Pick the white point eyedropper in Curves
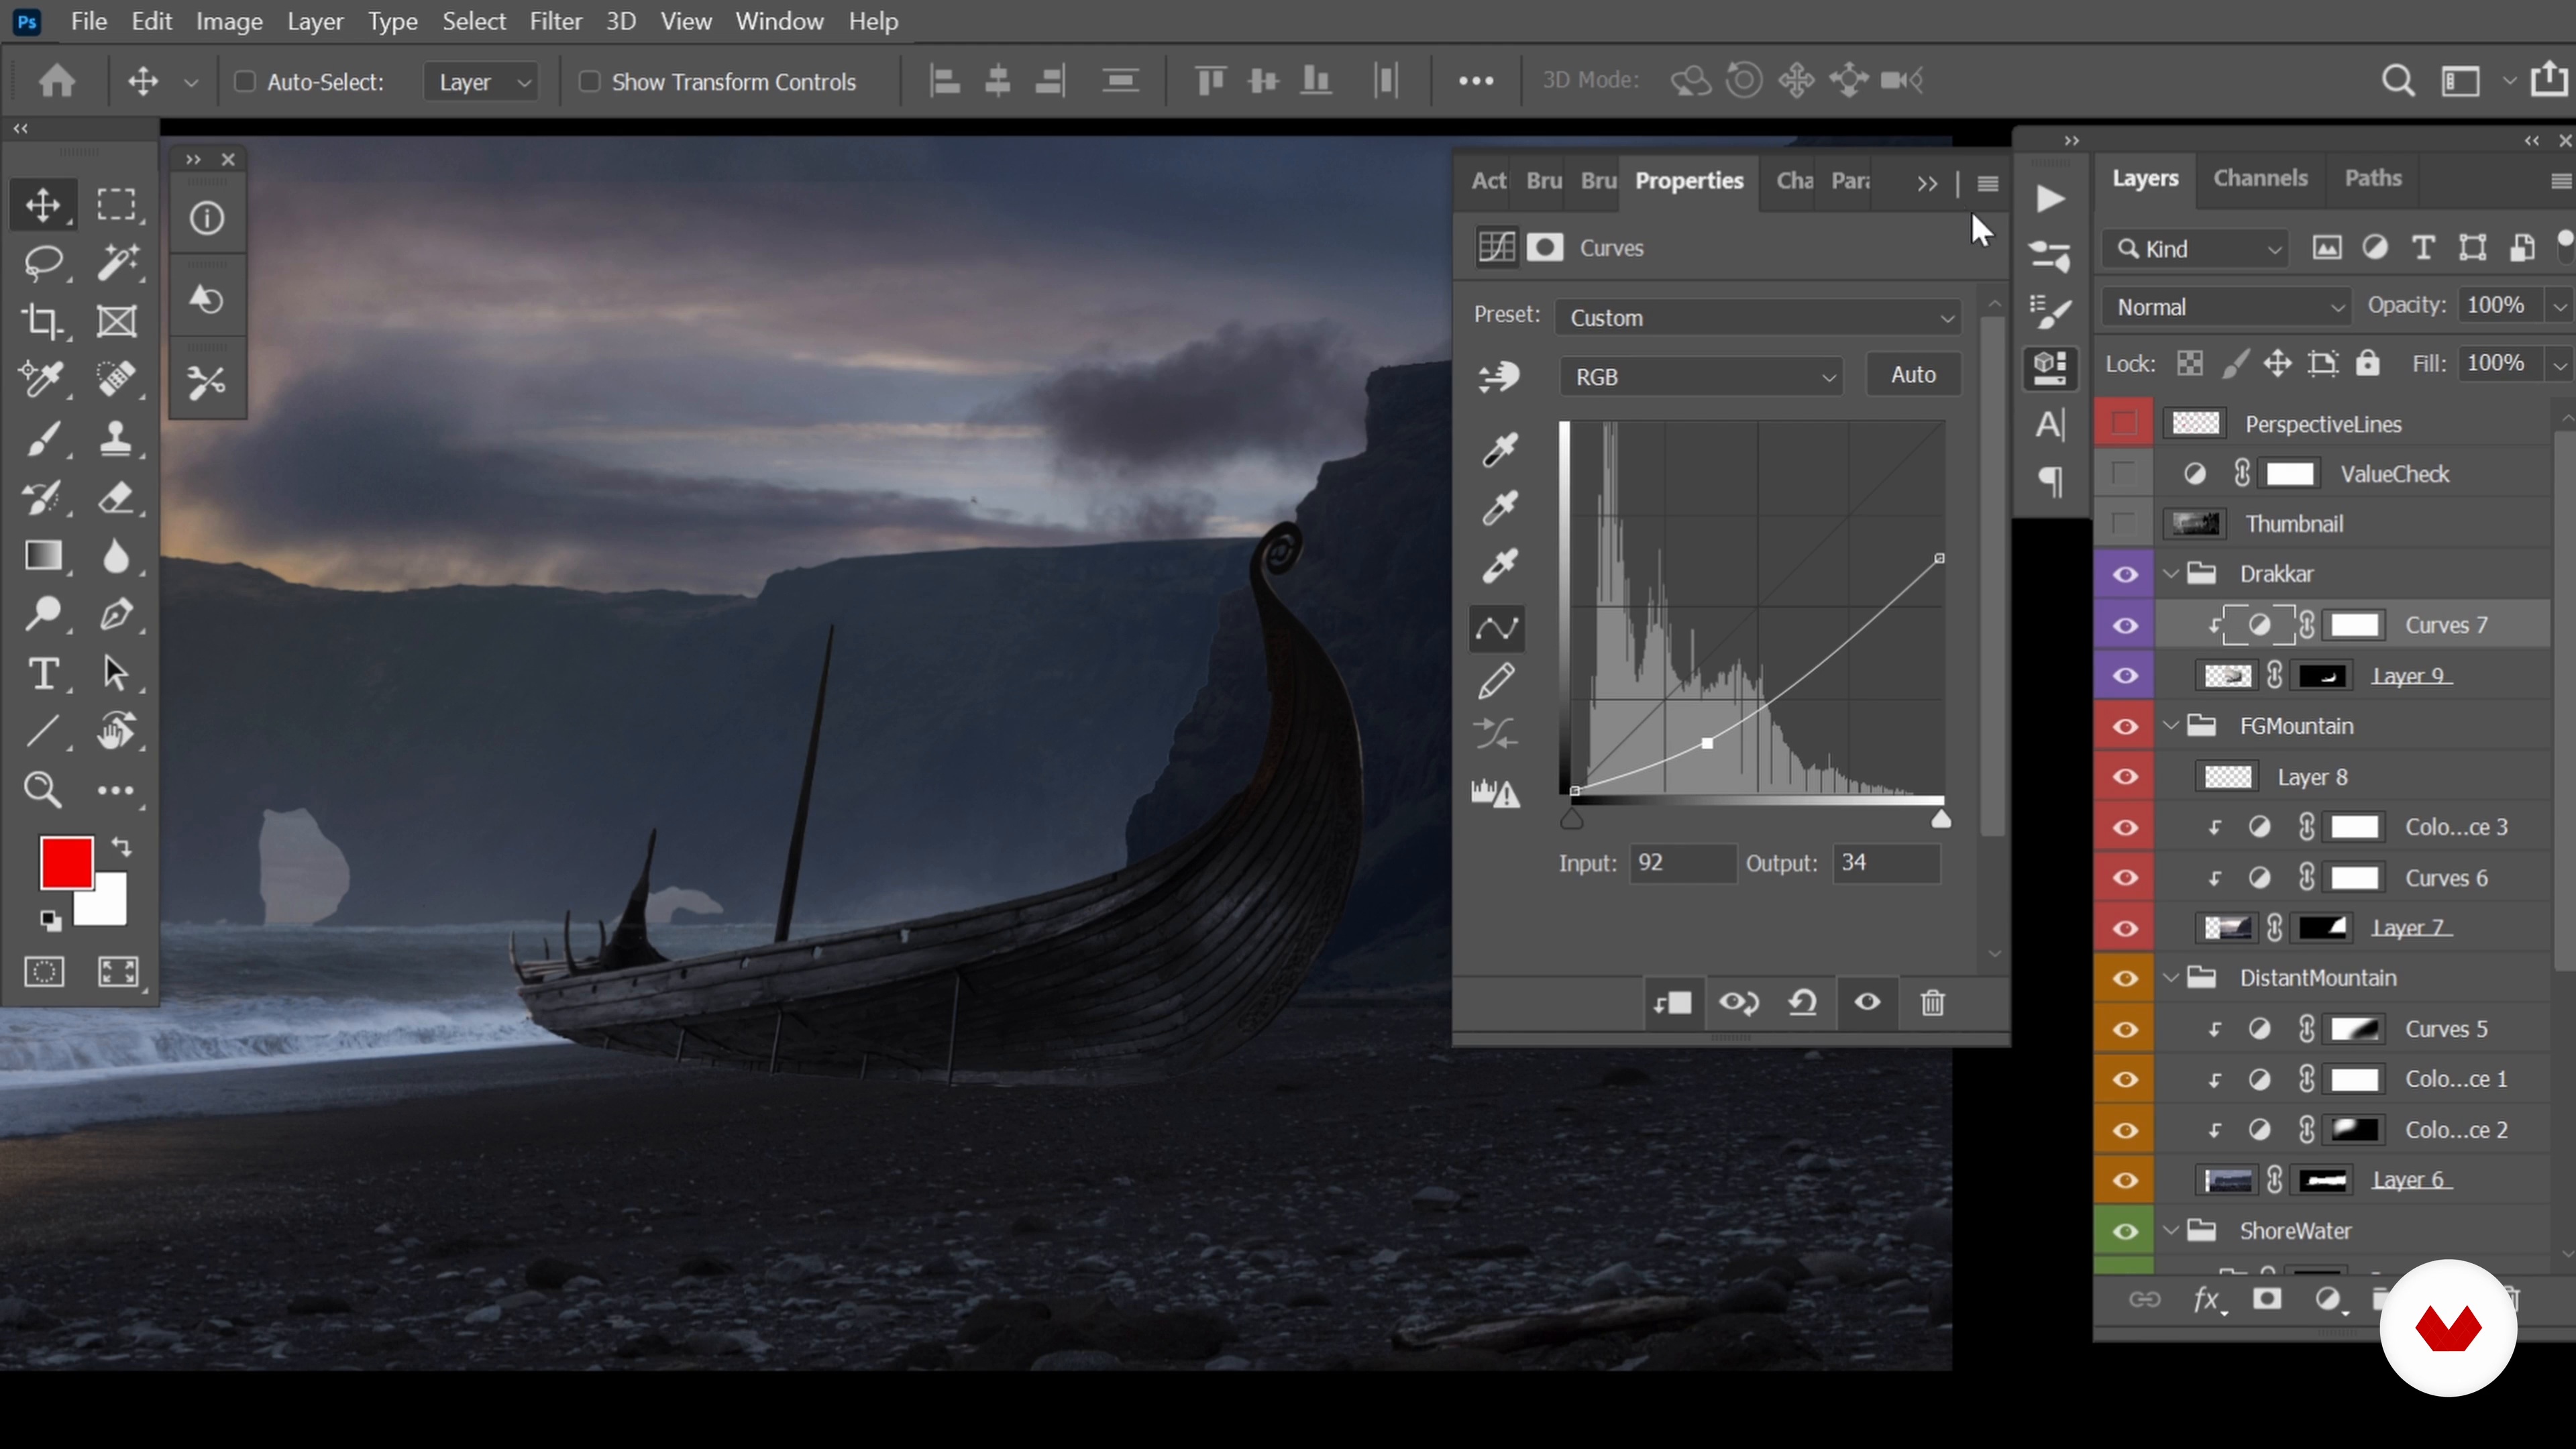 click(1498, 565)
